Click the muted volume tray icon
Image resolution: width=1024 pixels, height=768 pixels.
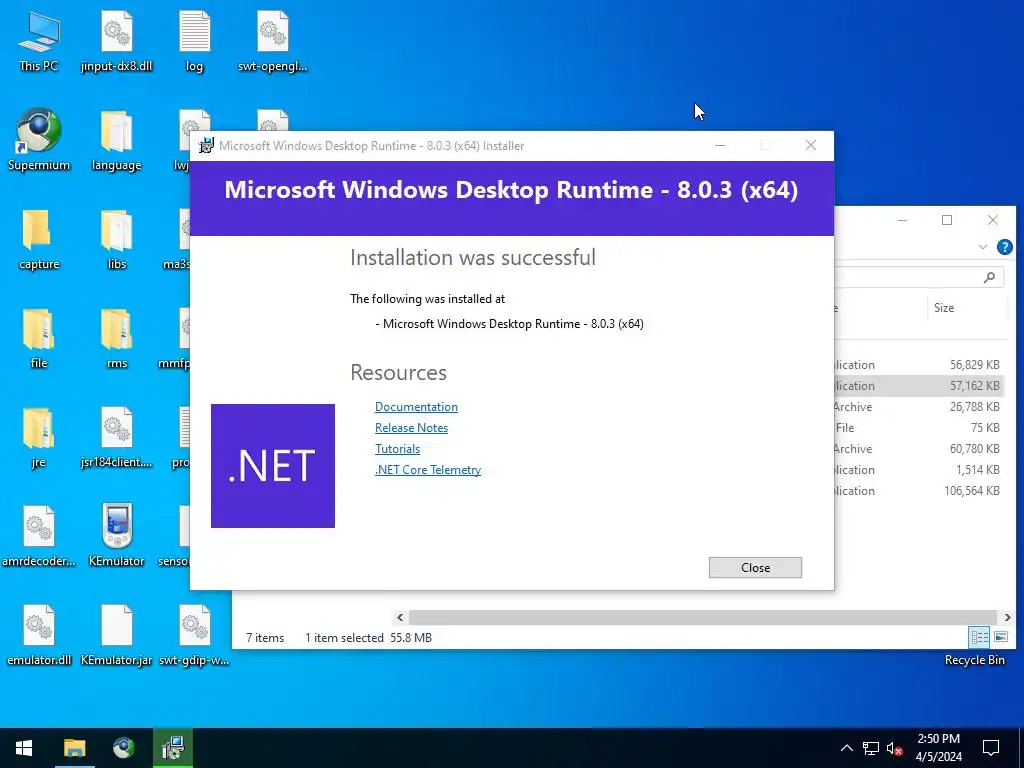895,748
